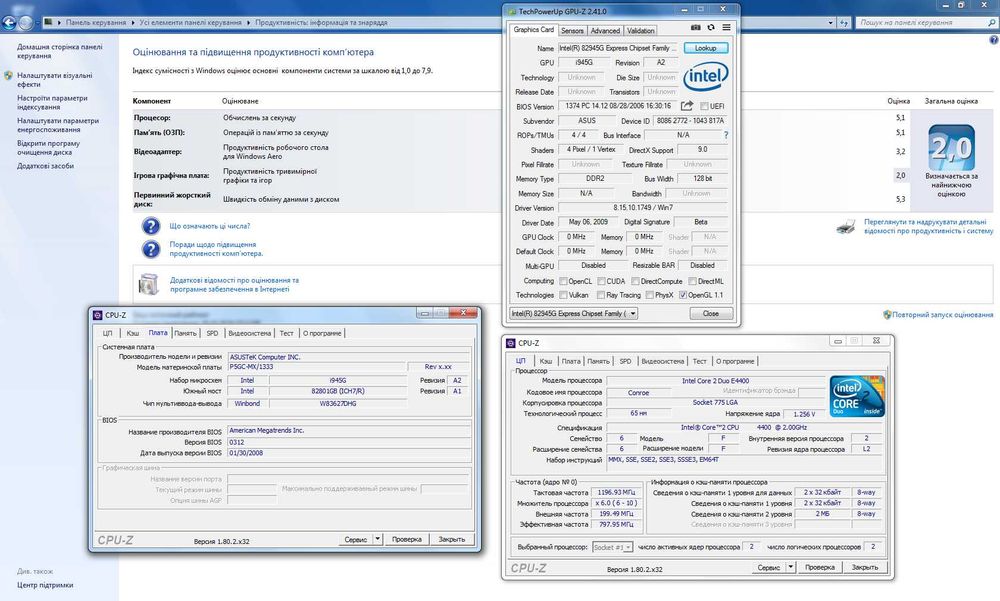Open the Память tab in processor CPU-Z window
Screen dimensions: 1000x601
click(x=599, y=361)
